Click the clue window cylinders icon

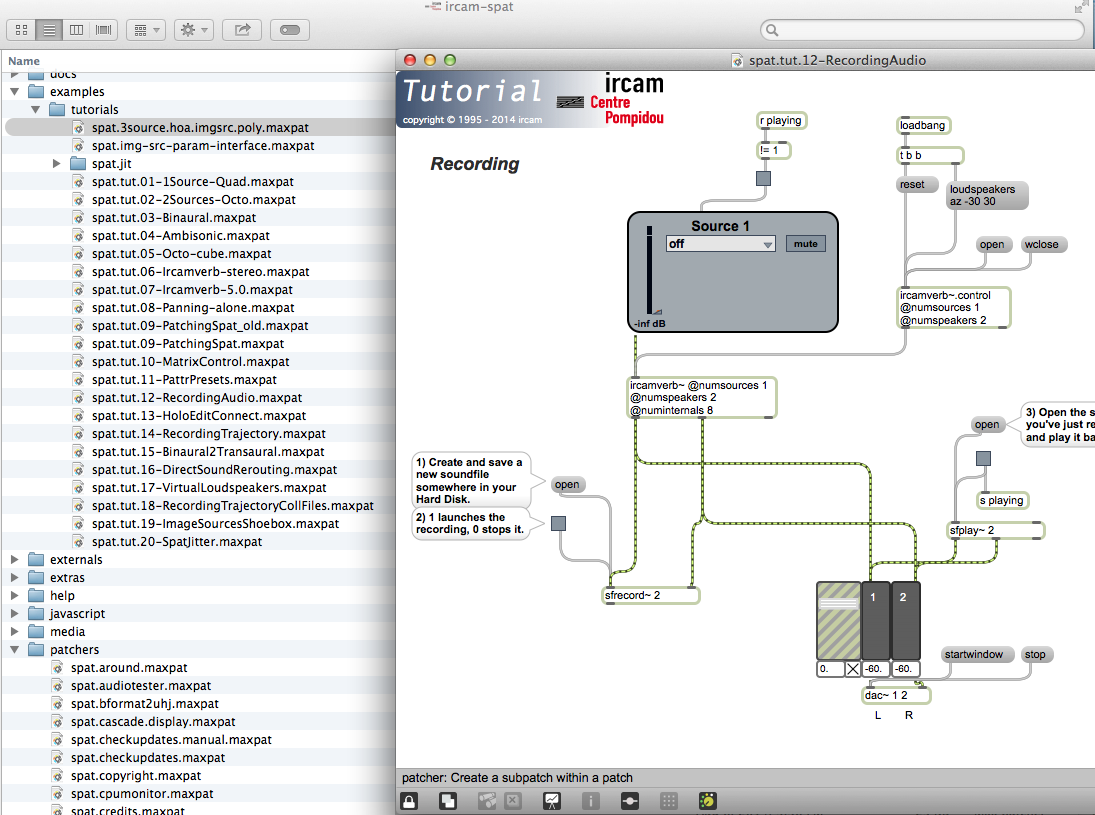[x=487, y=801]
